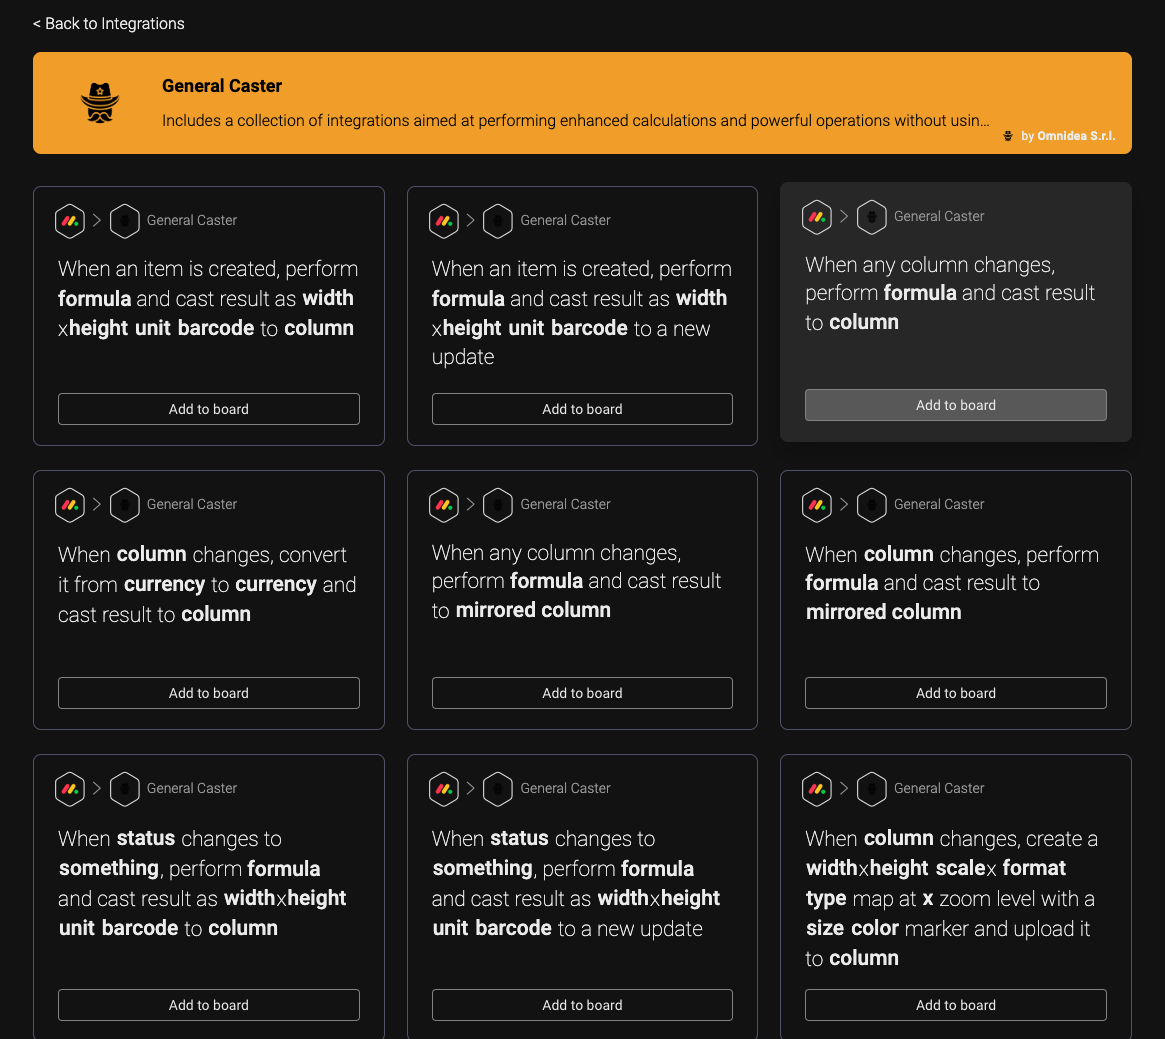
Task: Add map with marker upload recipe to board
Action: pyautogui.click(x=955, y=1005)
